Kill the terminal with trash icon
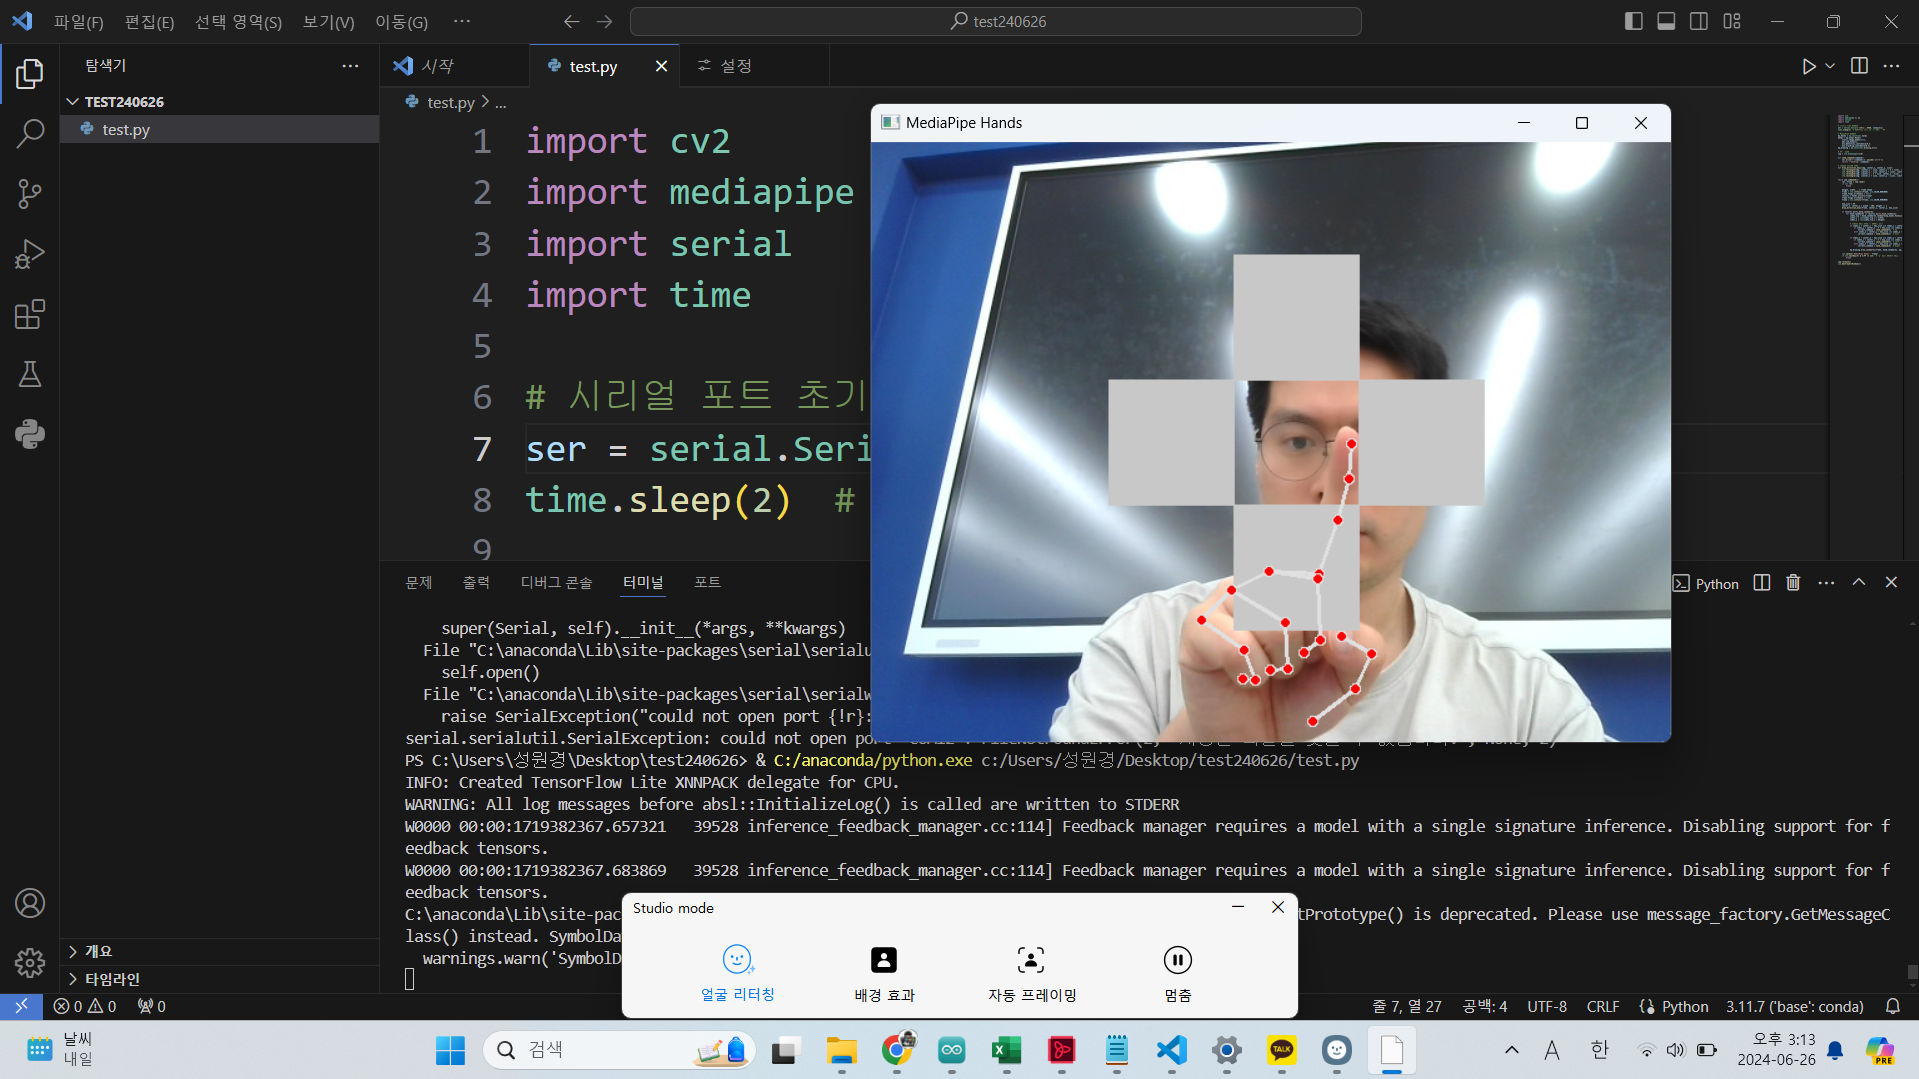This screenshot has width=1919, height=1079. [1793, 583]
